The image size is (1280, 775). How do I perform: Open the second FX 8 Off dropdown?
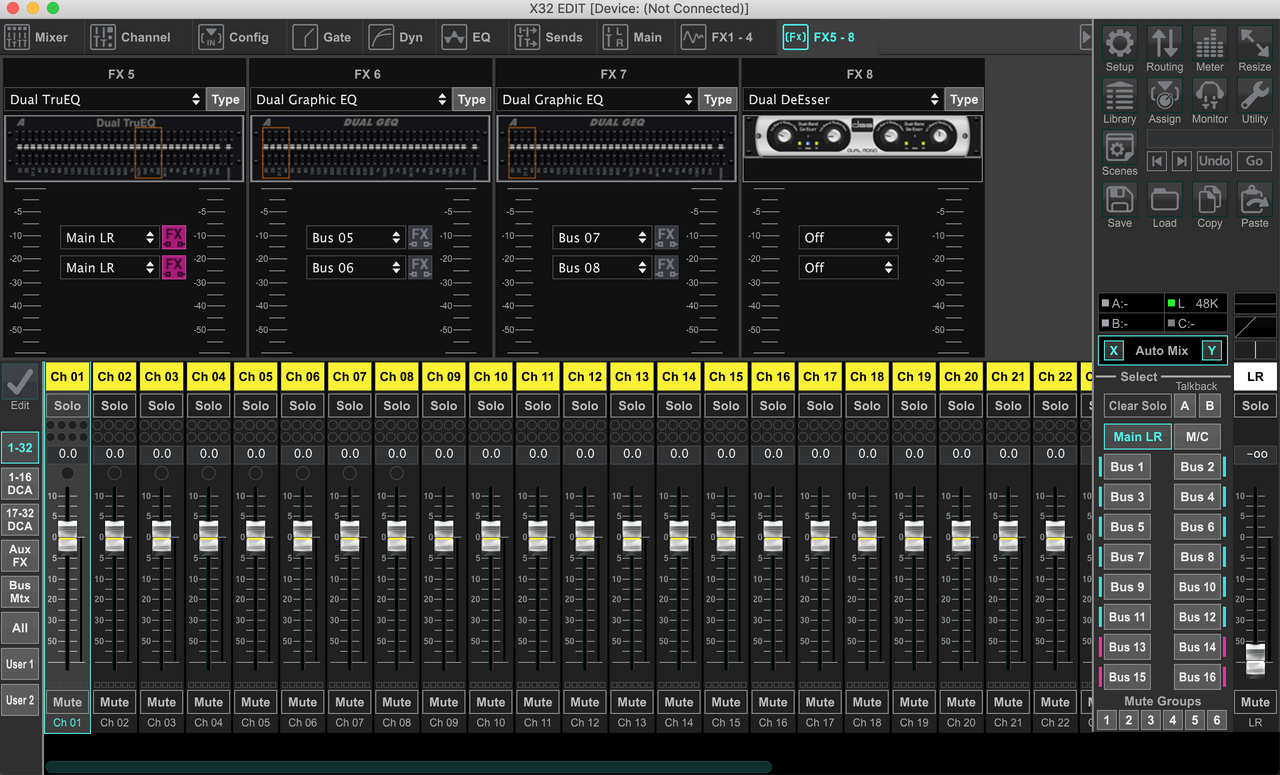[848, 267]
